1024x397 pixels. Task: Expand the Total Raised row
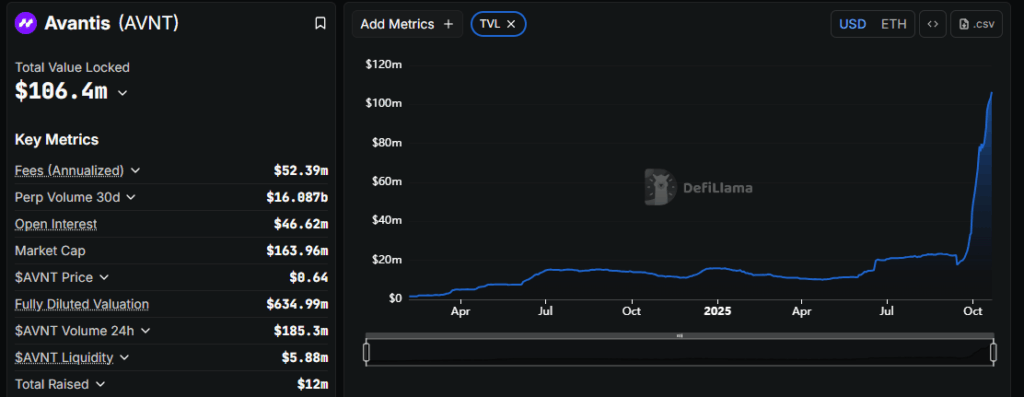coord(100,385)
